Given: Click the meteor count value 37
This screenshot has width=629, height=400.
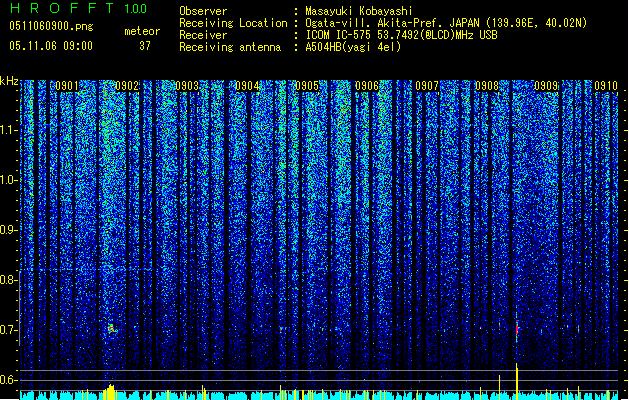Looking at the screenshot, I should pos(145,46).
